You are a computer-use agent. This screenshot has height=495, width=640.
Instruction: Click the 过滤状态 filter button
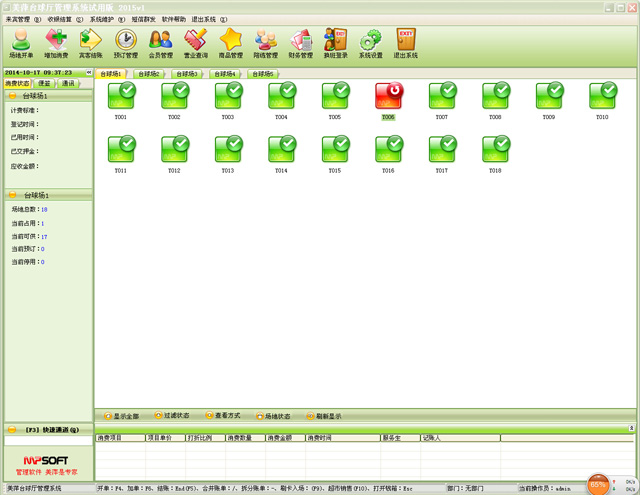click(172, 416)
